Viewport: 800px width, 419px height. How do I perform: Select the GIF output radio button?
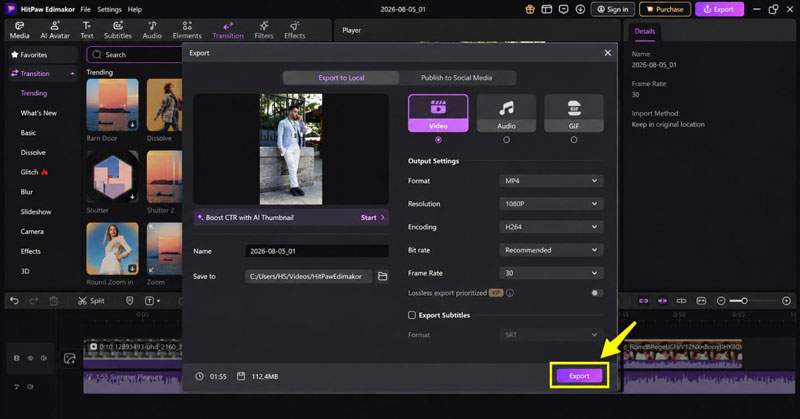point(574,140)
